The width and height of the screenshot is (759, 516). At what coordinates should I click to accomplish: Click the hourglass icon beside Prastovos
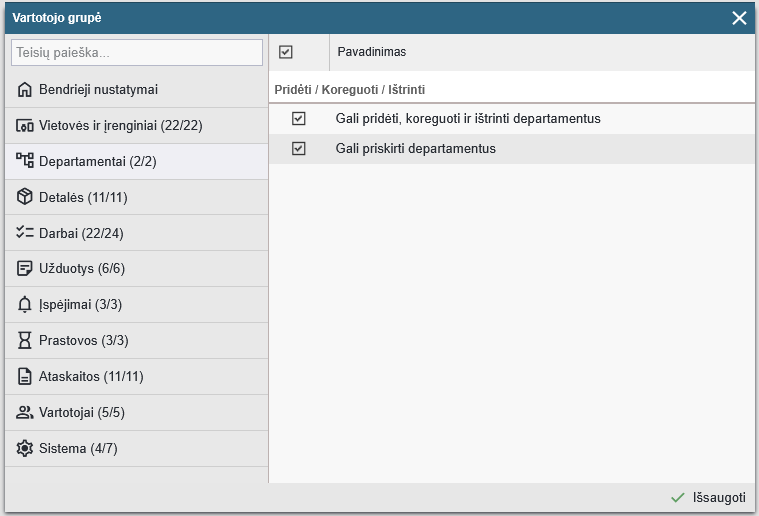click(24, 340)
